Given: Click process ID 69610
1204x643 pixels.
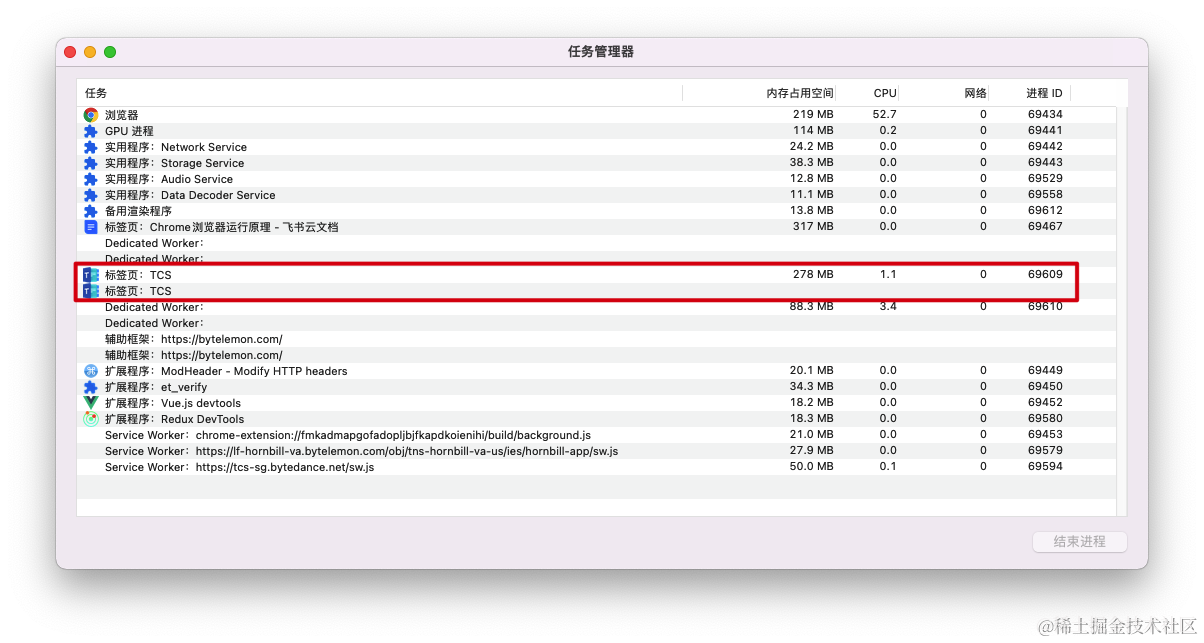Looking at the screenshot, I should pyautogui.click(x=1045, y=307).
